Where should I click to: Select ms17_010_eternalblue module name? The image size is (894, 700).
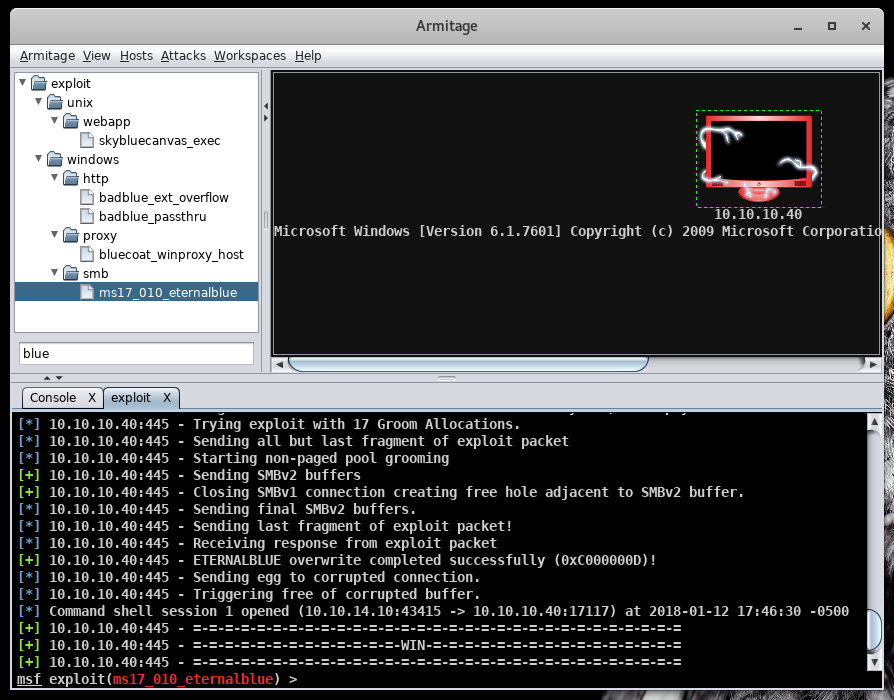click(168, 292)
